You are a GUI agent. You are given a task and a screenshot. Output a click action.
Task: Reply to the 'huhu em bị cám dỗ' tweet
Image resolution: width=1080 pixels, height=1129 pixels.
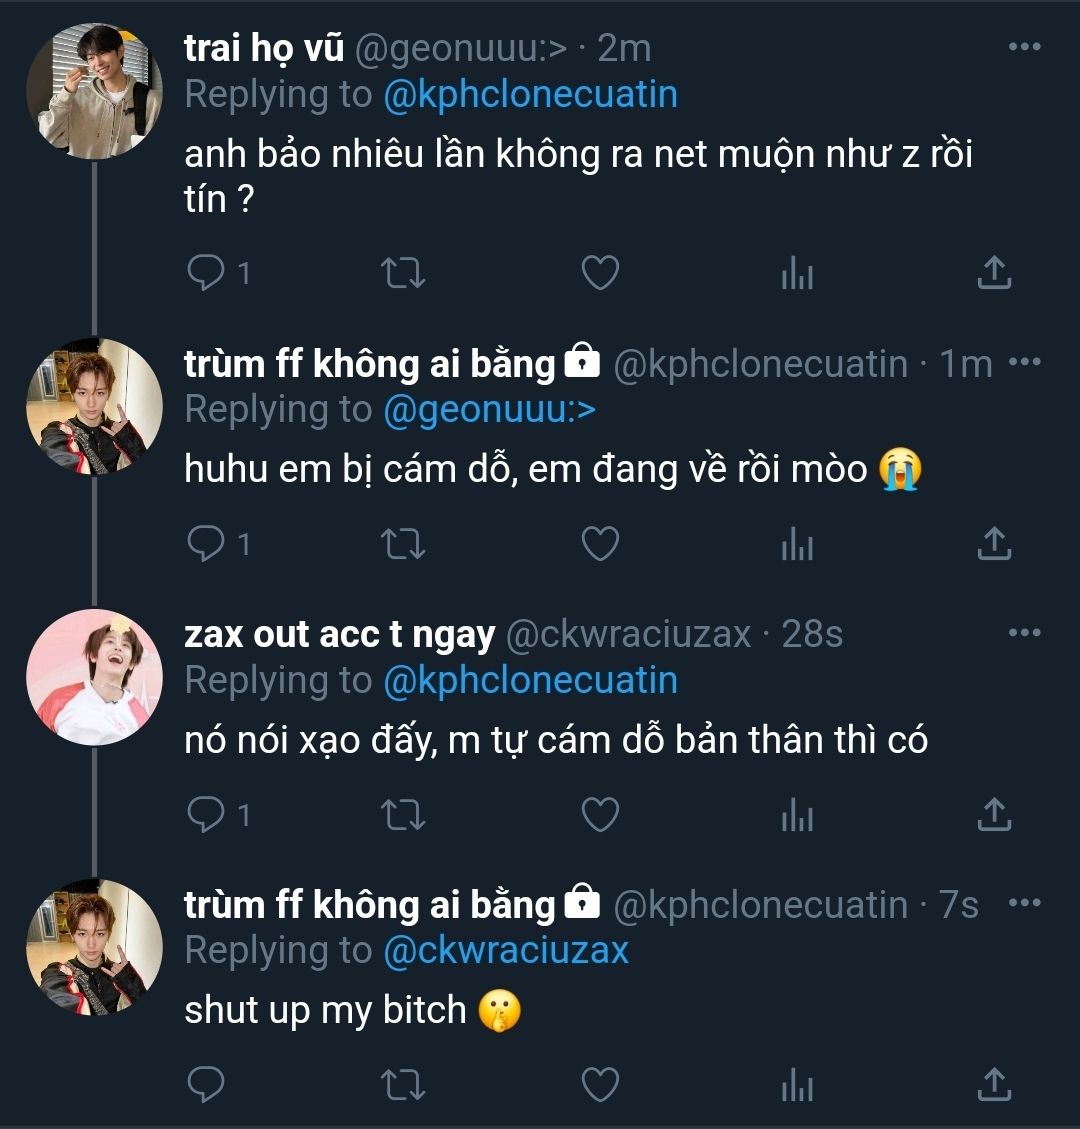click(x=207, y=543)
